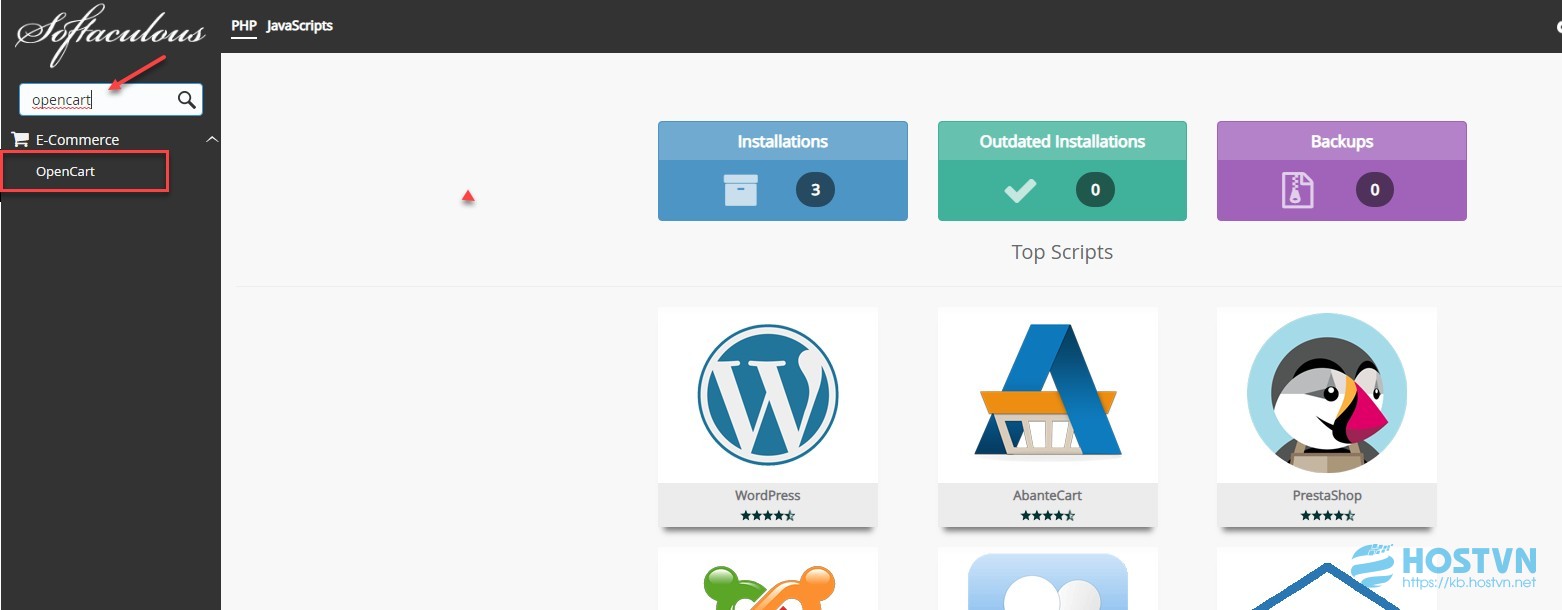Viewport: 1562px width, 610px height.
Task: Open the PrestaShop script logo
Action: coord(1327,393)
